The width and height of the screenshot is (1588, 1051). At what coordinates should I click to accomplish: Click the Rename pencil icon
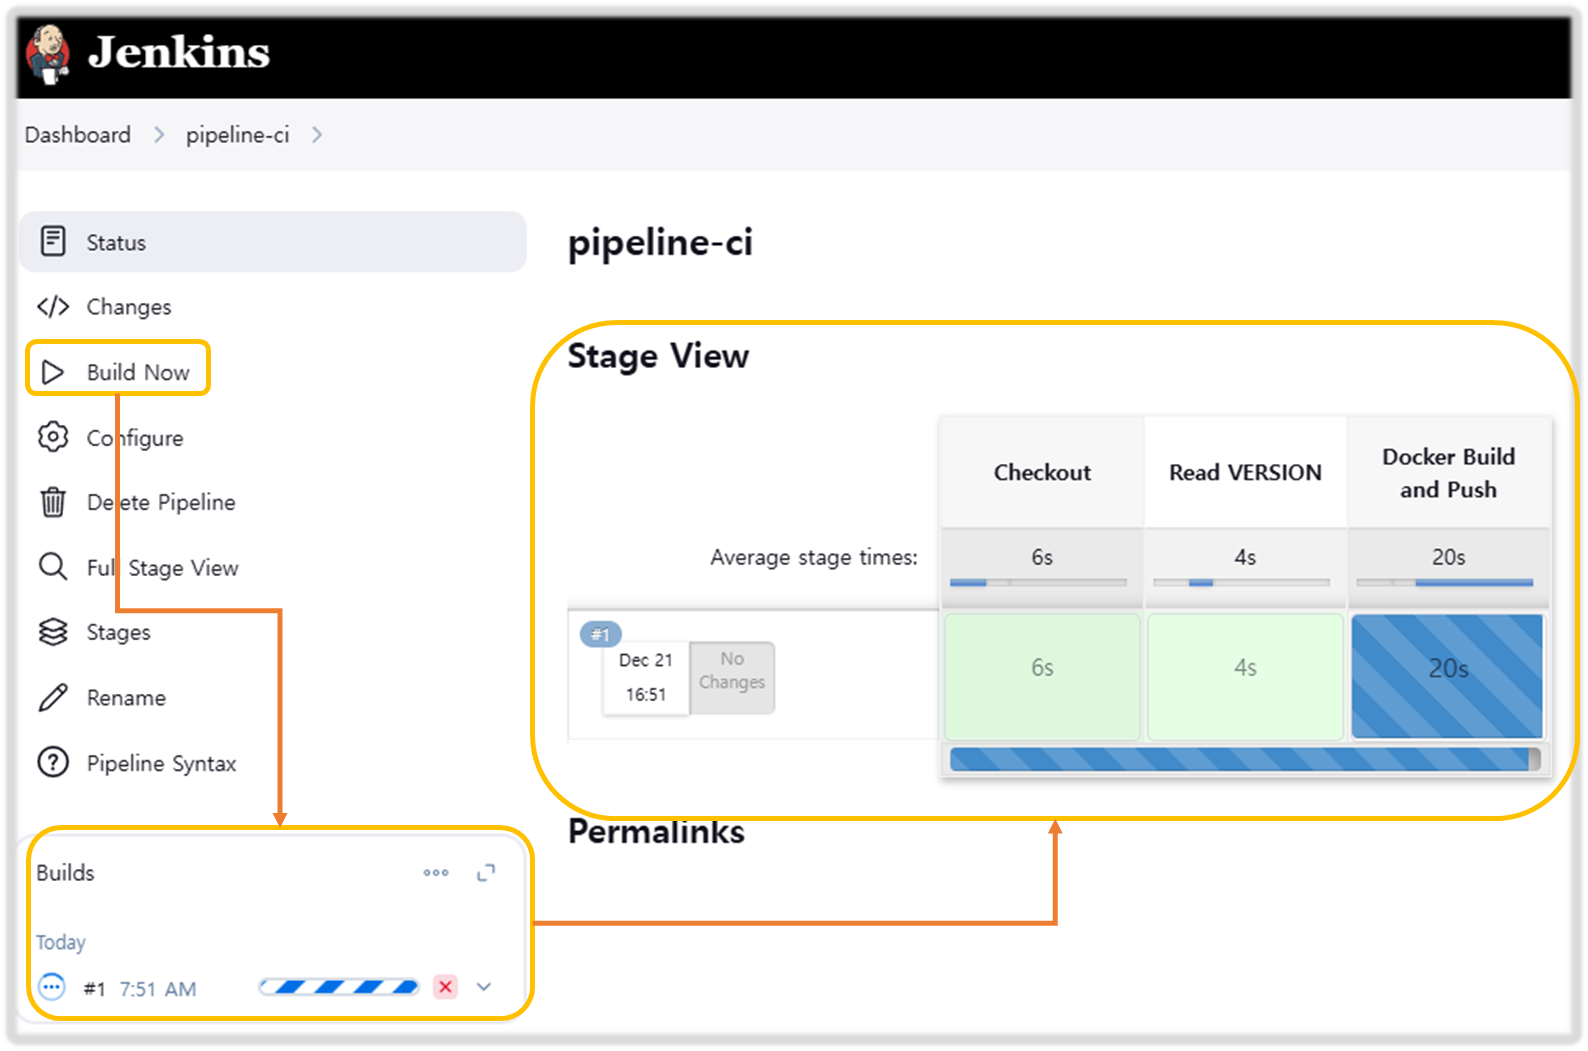53,697
